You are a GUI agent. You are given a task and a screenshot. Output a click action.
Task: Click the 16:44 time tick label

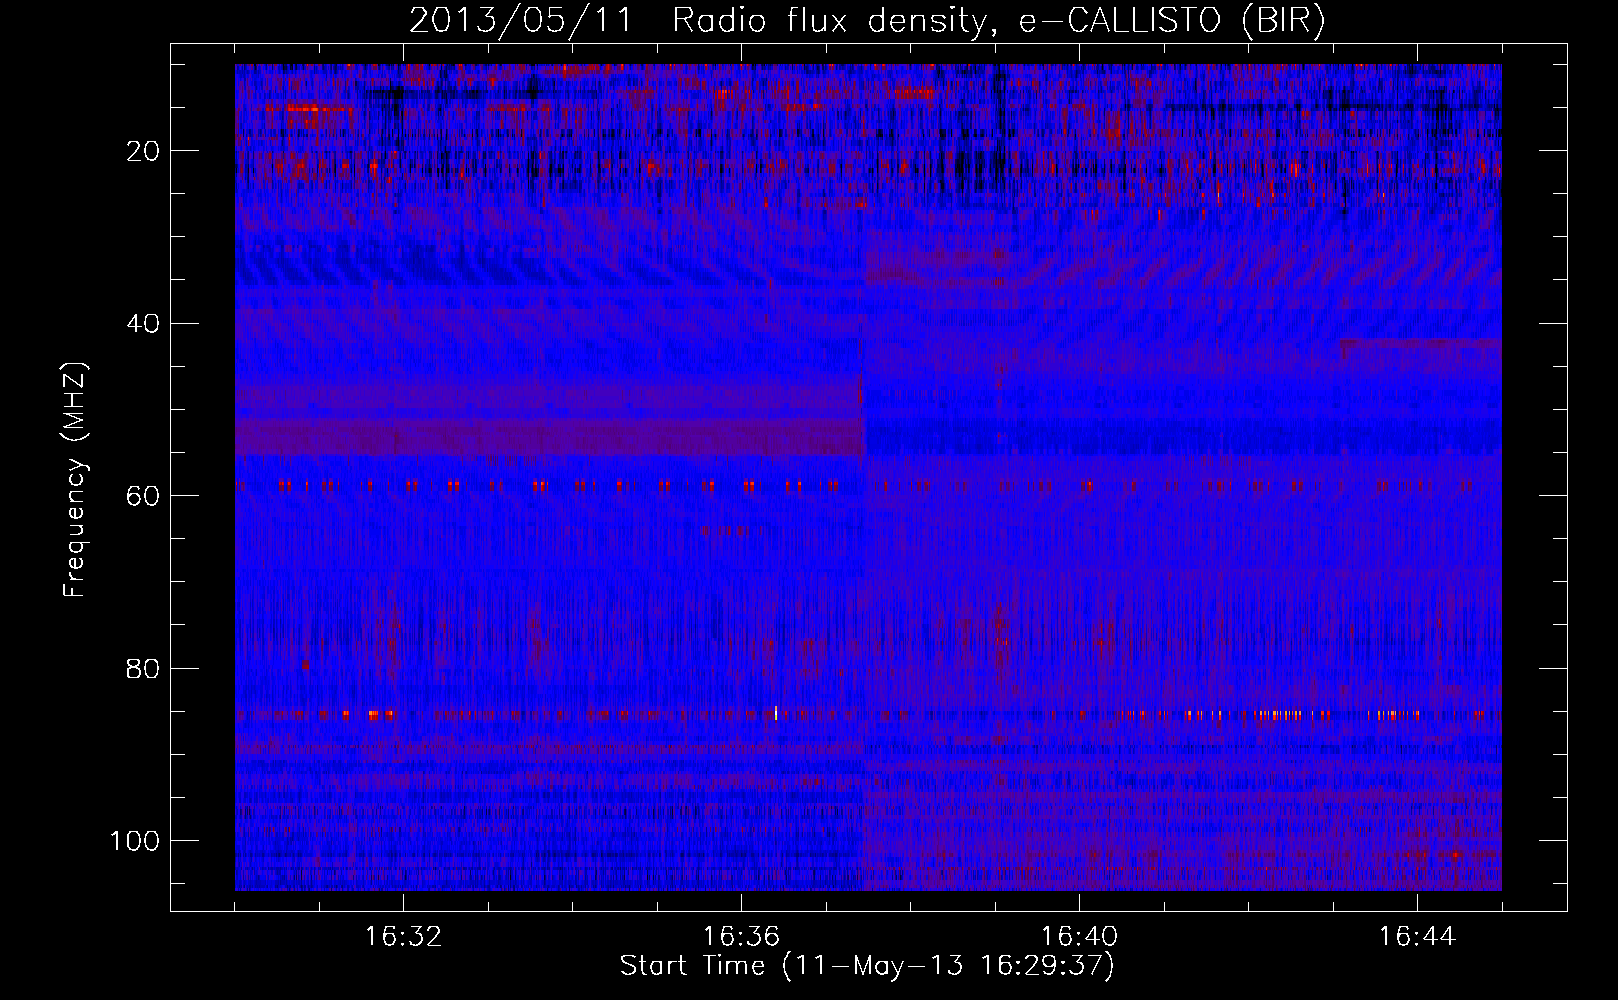point(1417,937)
